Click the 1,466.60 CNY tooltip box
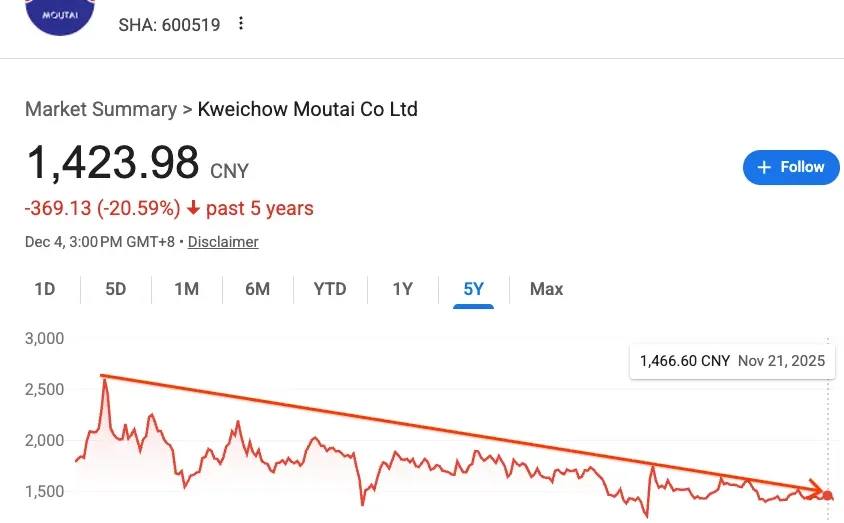 (732, 361)
